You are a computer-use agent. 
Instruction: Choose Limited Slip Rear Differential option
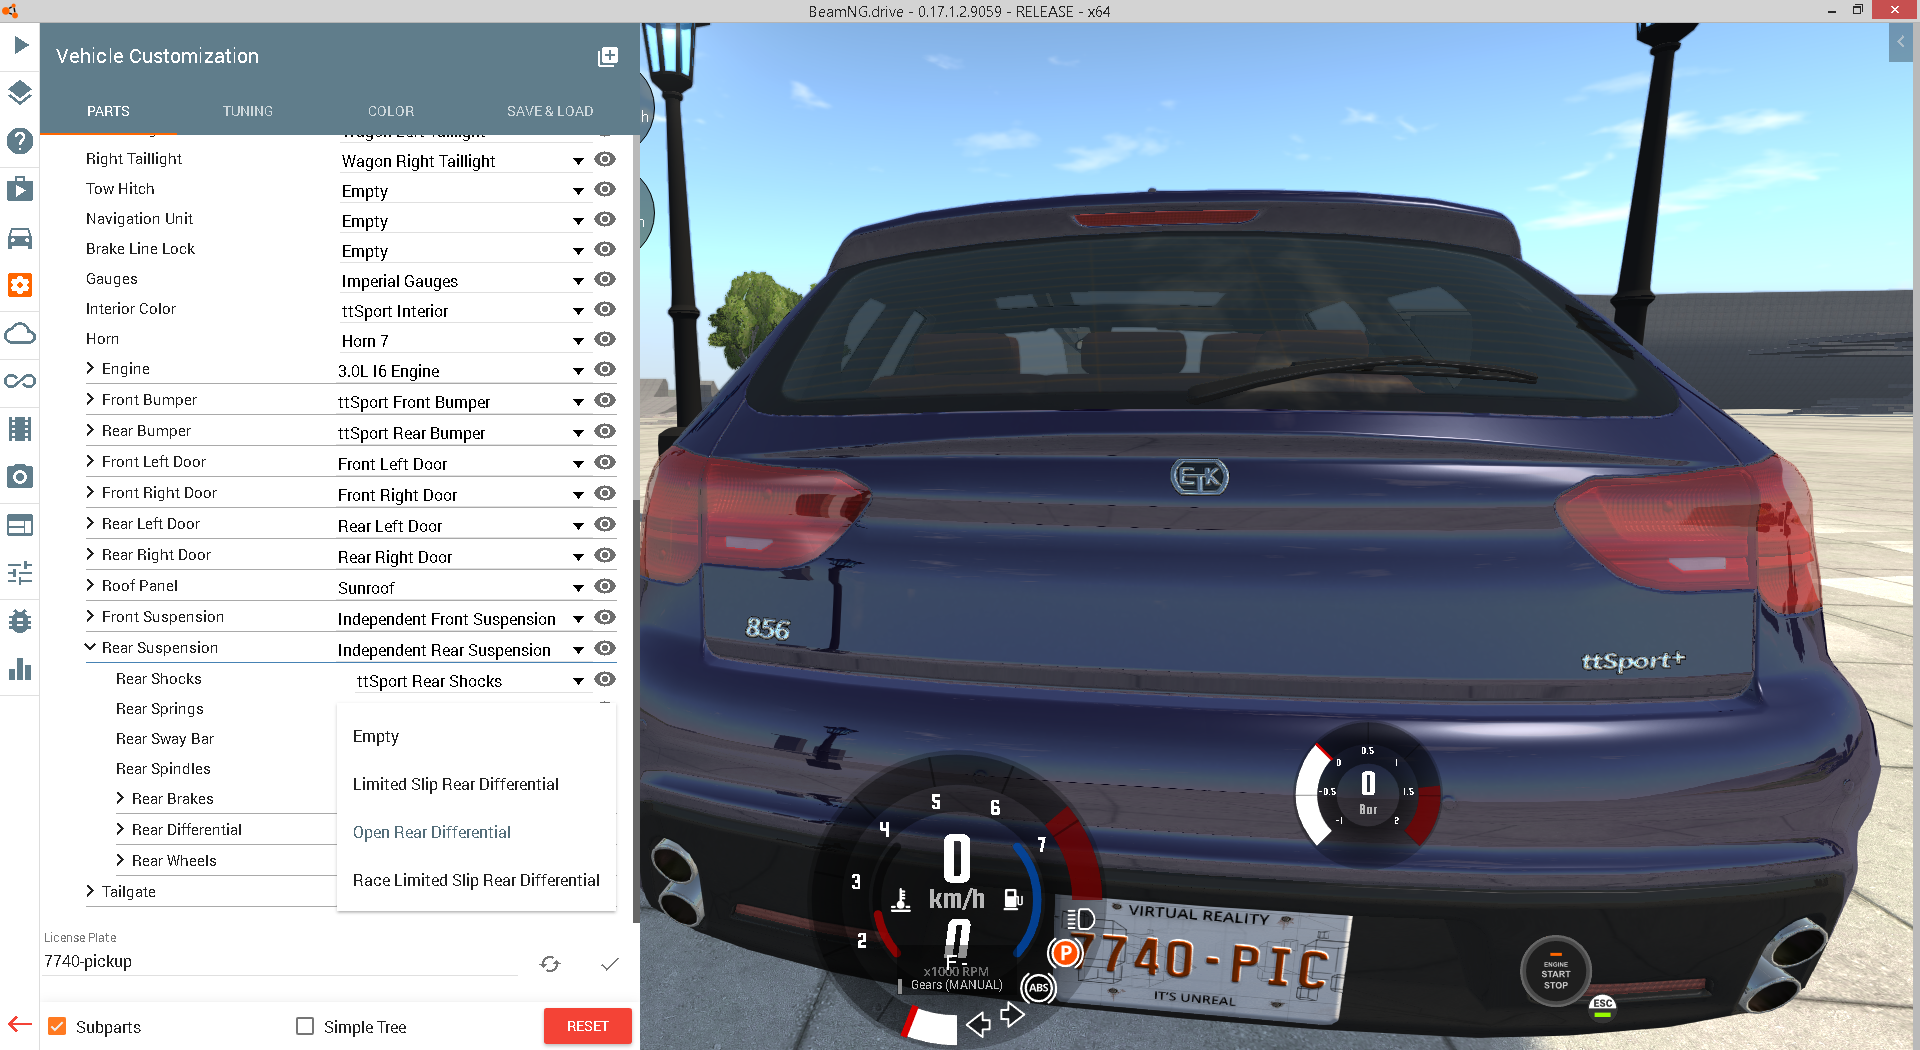pyautogui.click(x=476, y=784)
